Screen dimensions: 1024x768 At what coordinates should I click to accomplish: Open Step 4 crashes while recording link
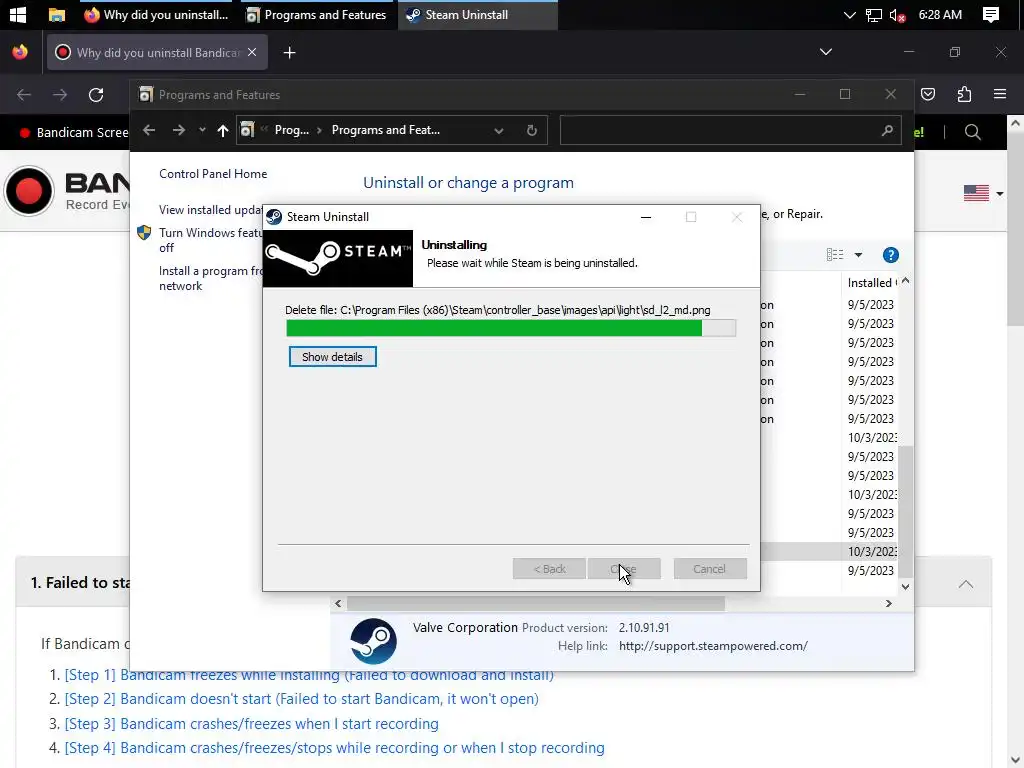(334, 748)
